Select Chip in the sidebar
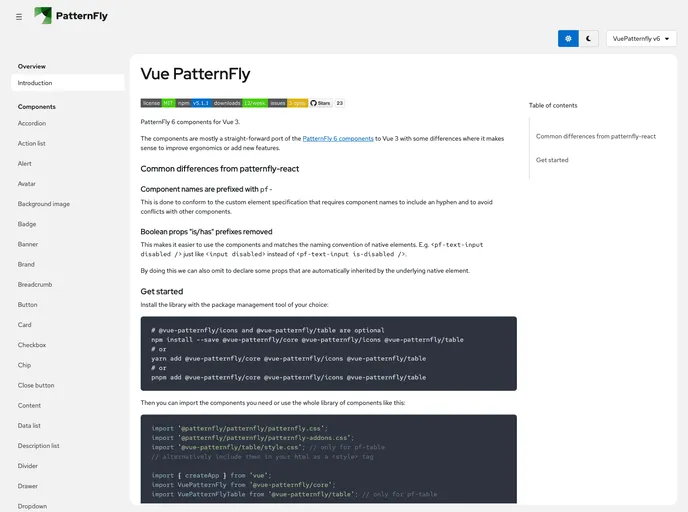688x512 pixels. tap(24, 365)
